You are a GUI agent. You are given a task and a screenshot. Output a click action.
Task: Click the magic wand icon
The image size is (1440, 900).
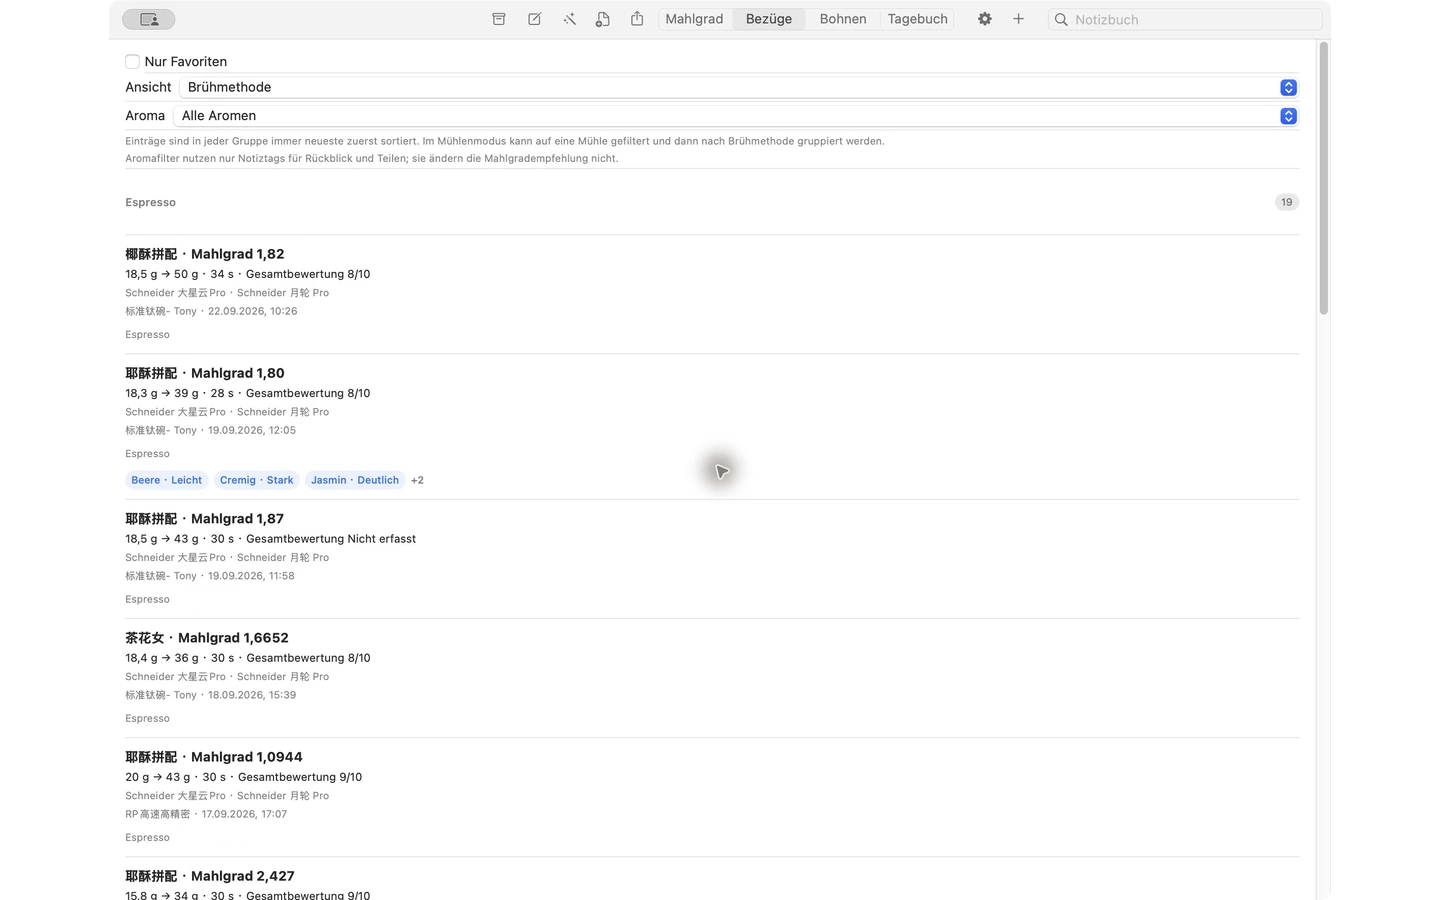coord(569,19)
